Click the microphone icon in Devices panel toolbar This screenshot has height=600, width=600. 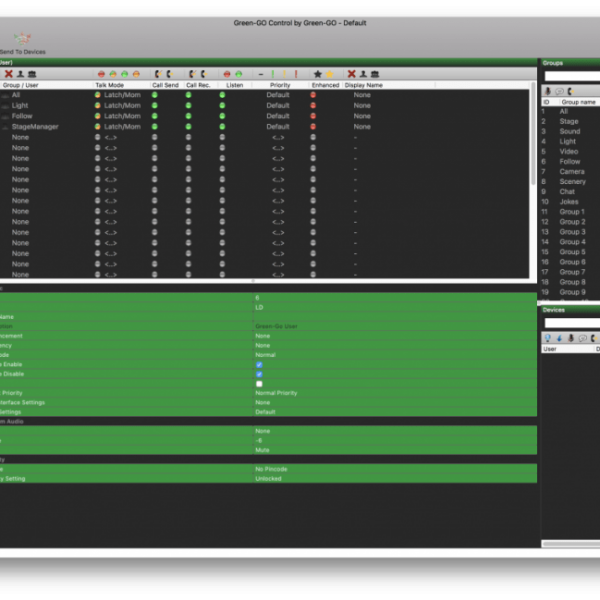point(571,338)
